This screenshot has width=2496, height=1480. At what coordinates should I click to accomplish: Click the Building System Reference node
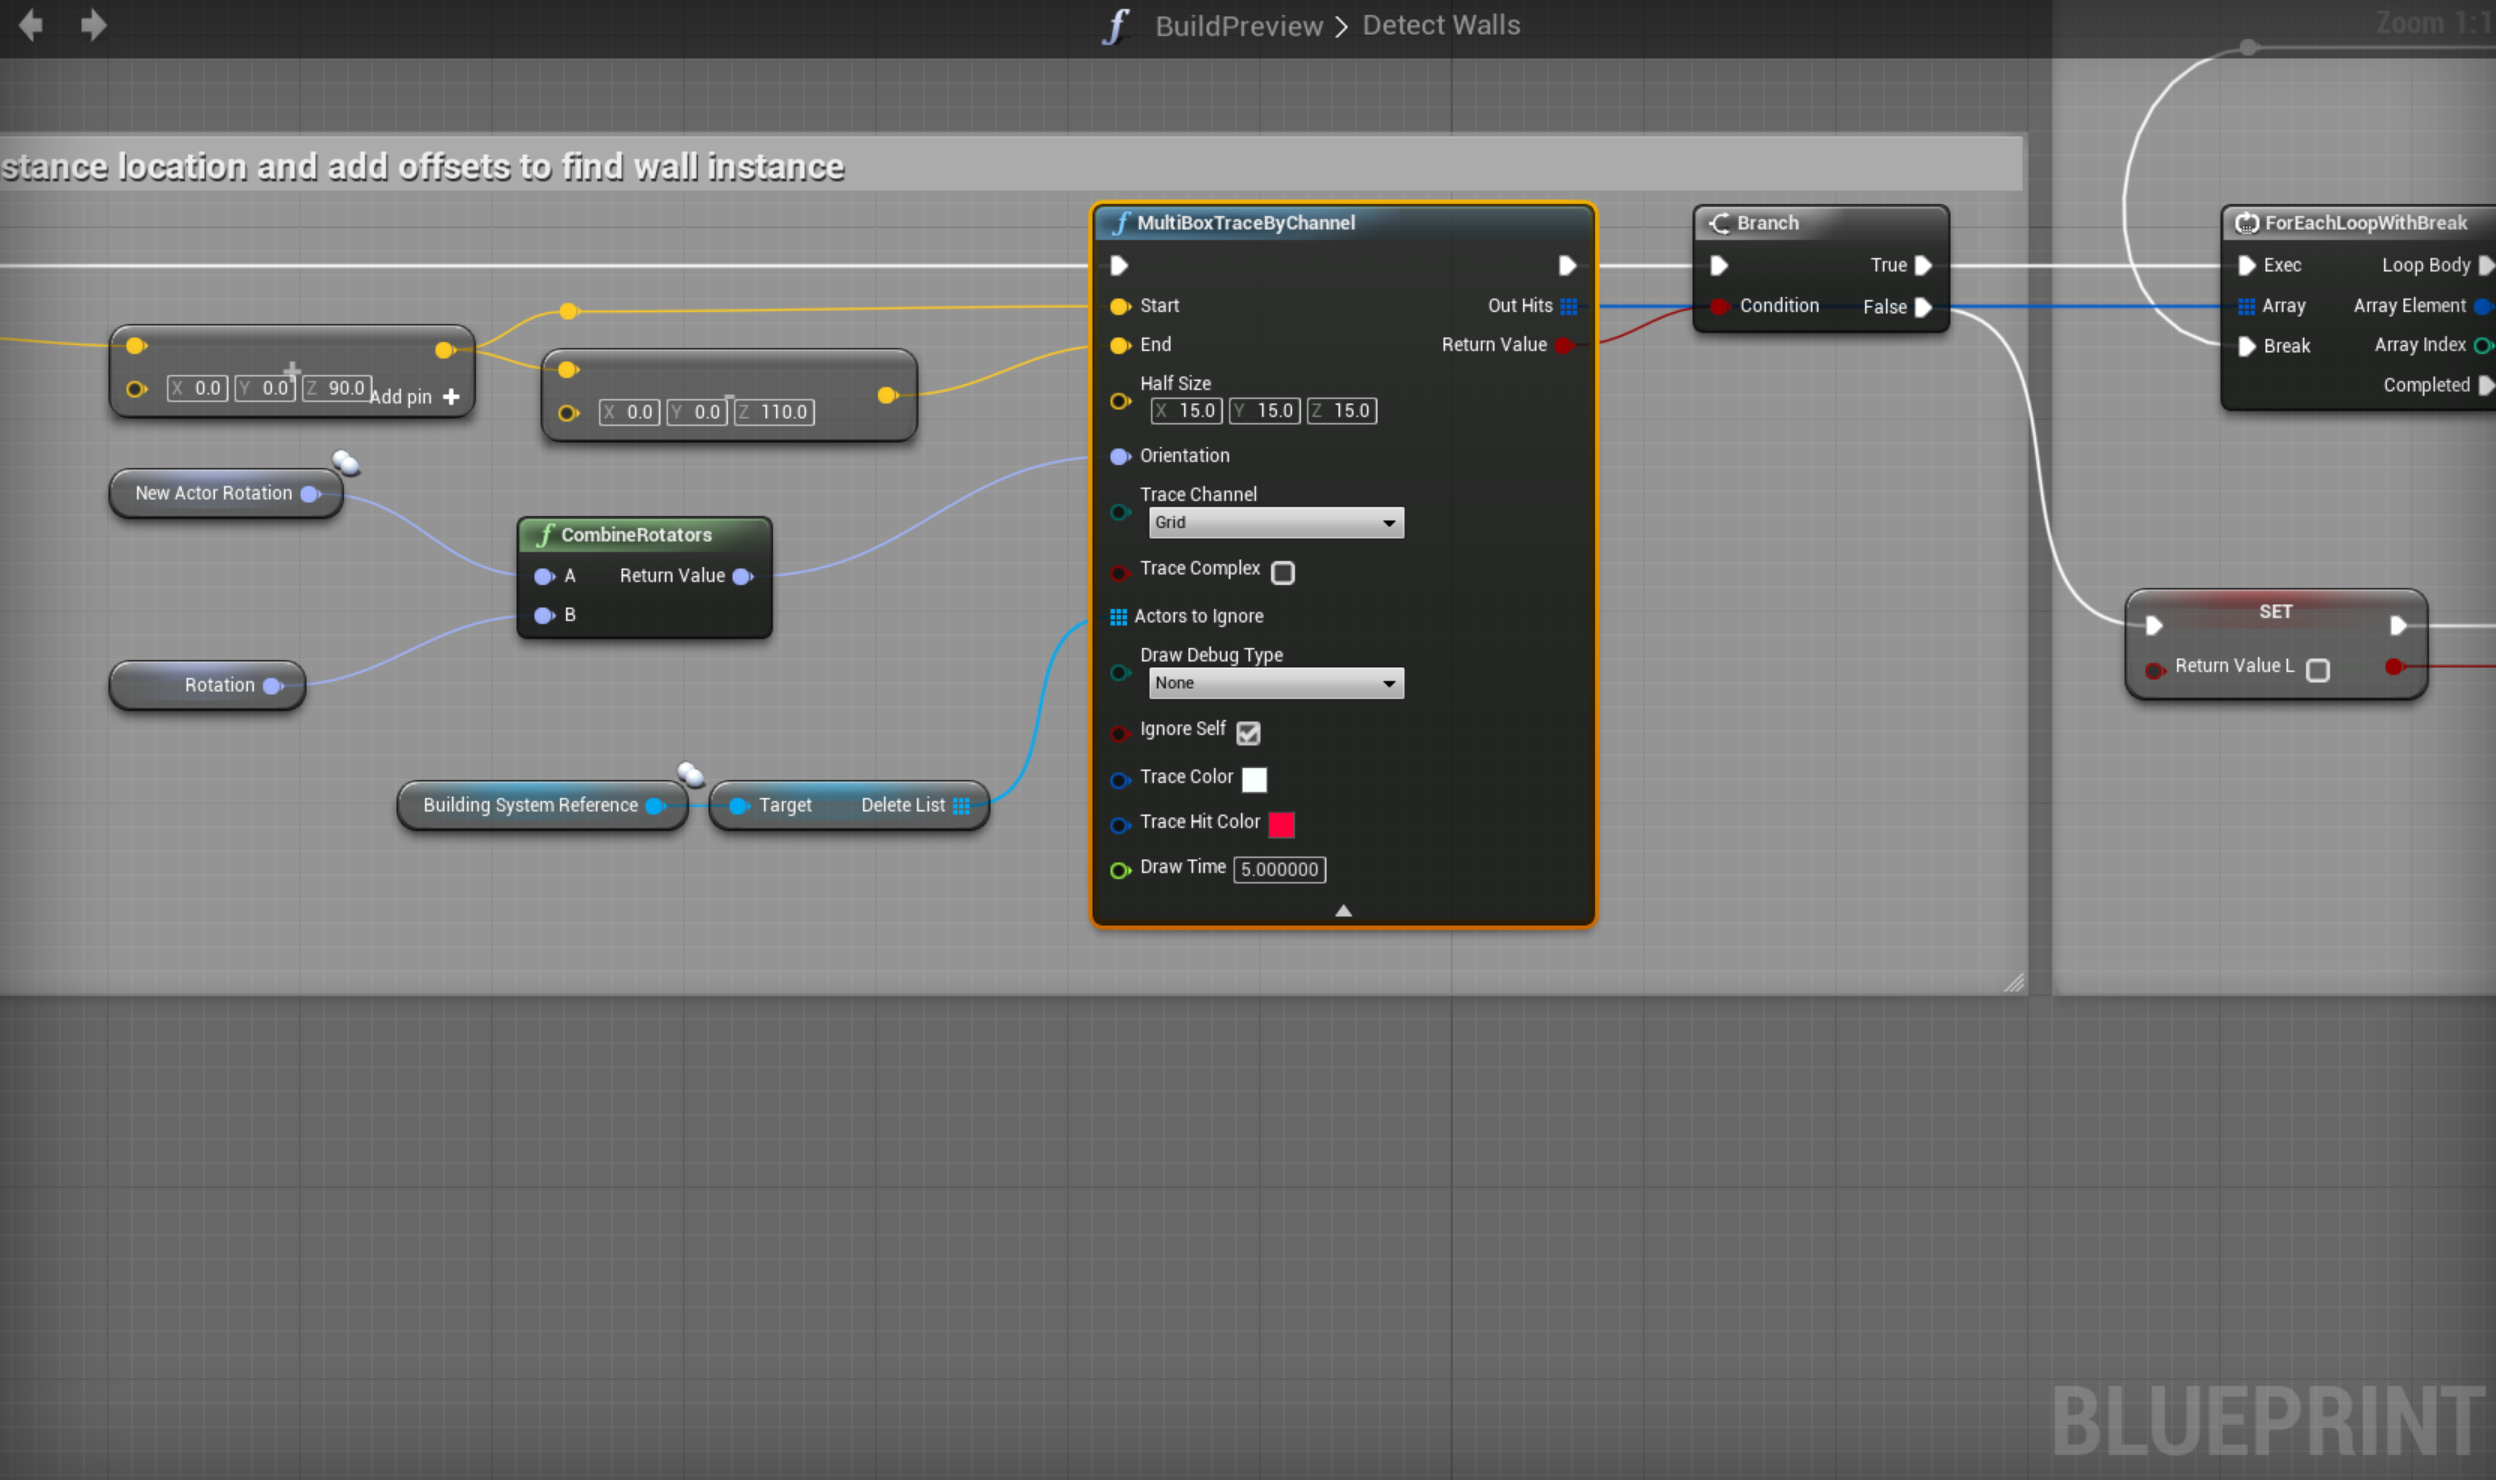pos(530,806)
